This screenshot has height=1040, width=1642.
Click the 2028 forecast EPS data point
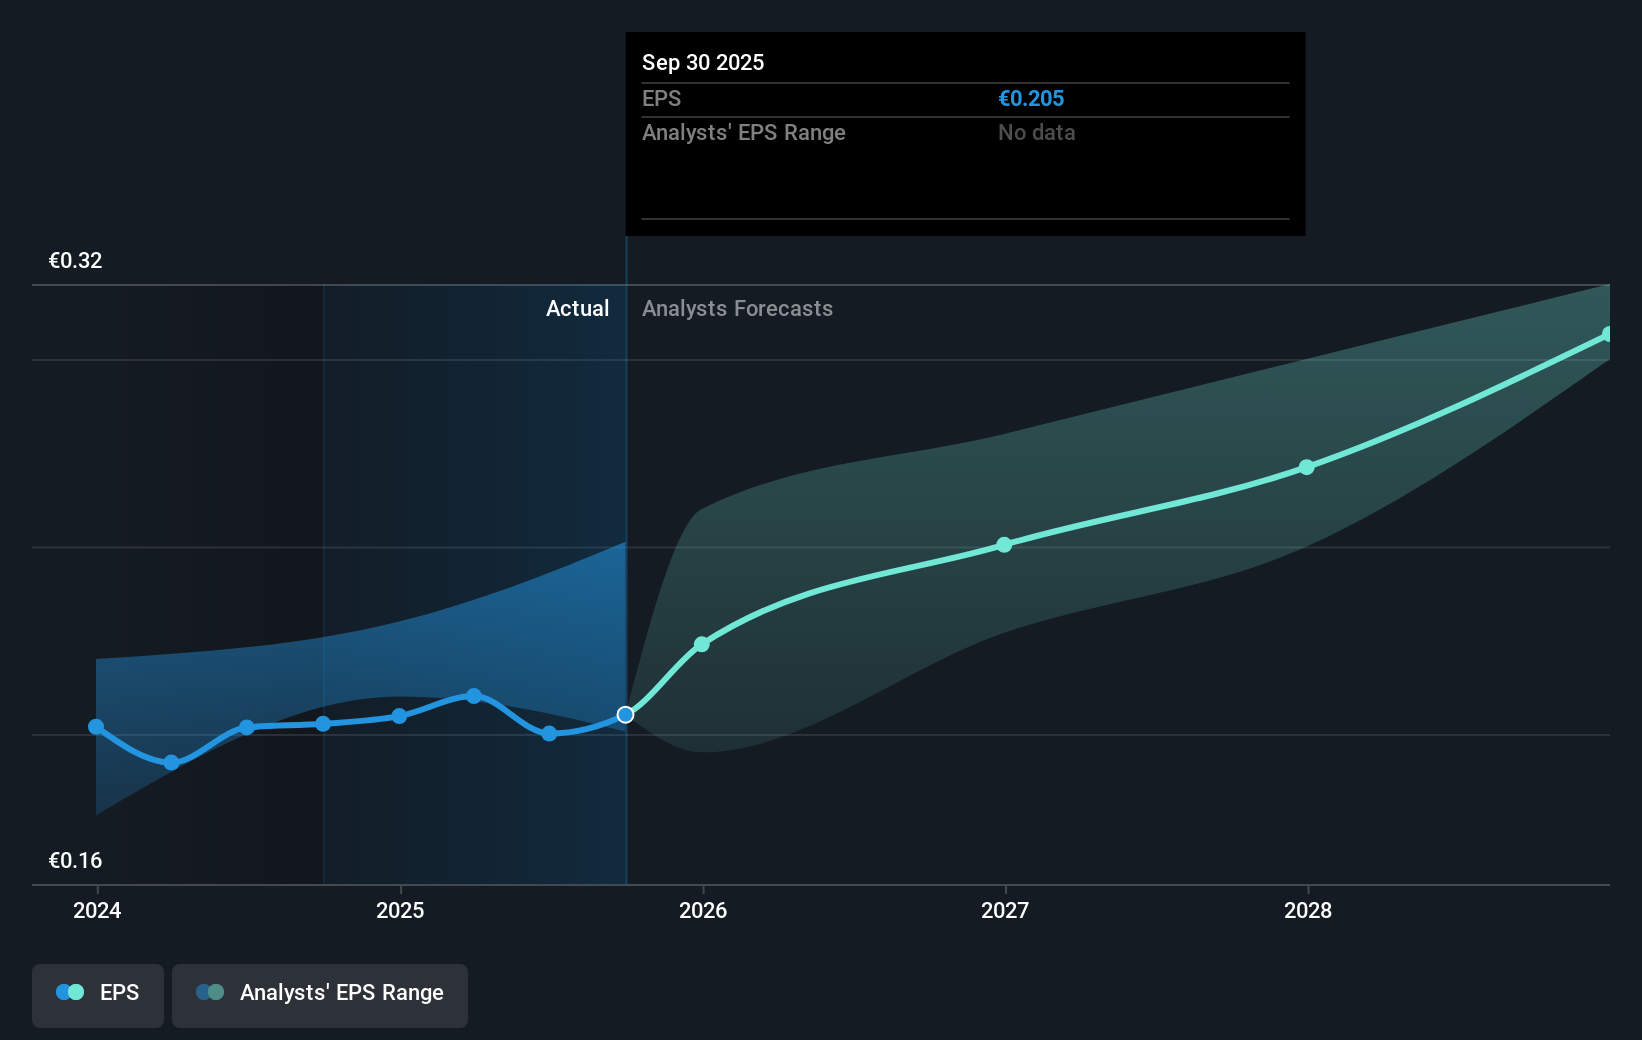coord(1307,467)
